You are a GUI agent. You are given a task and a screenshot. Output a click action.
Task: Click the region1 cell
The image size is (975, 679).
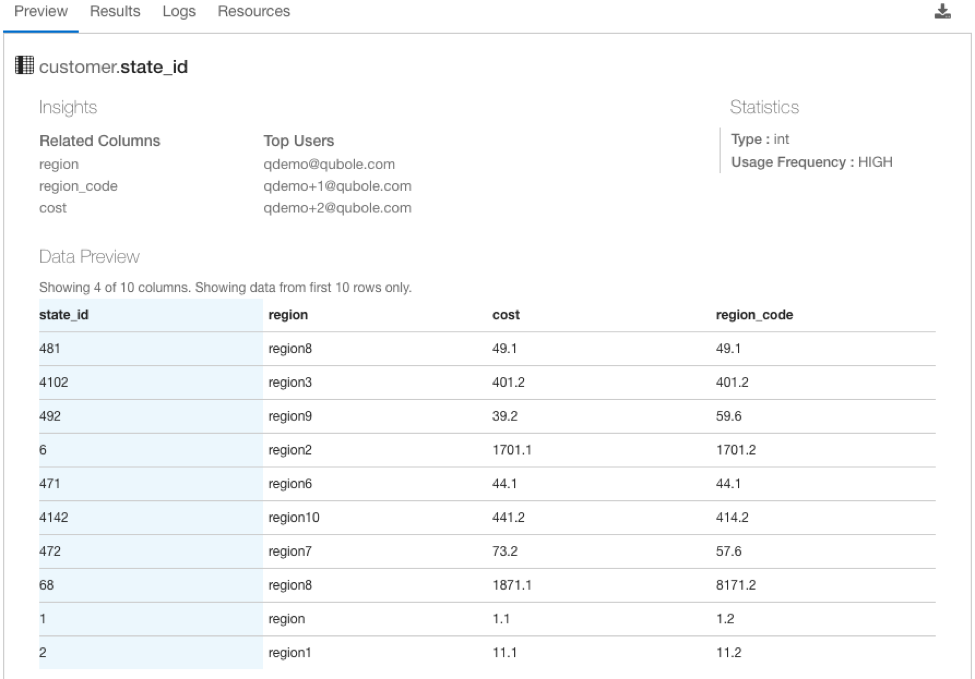(x=289, y=652)
